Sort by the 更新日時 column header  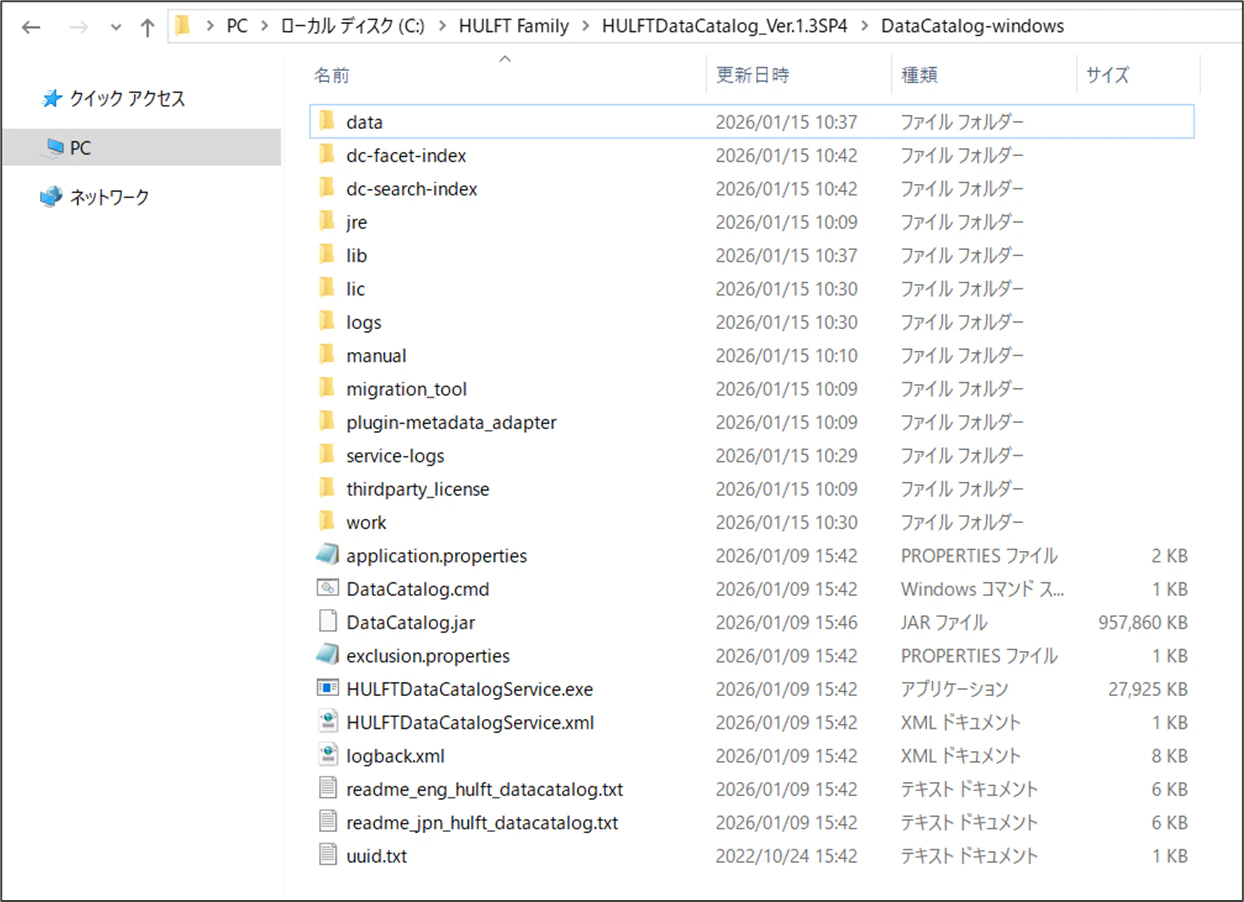coord(753,75)
